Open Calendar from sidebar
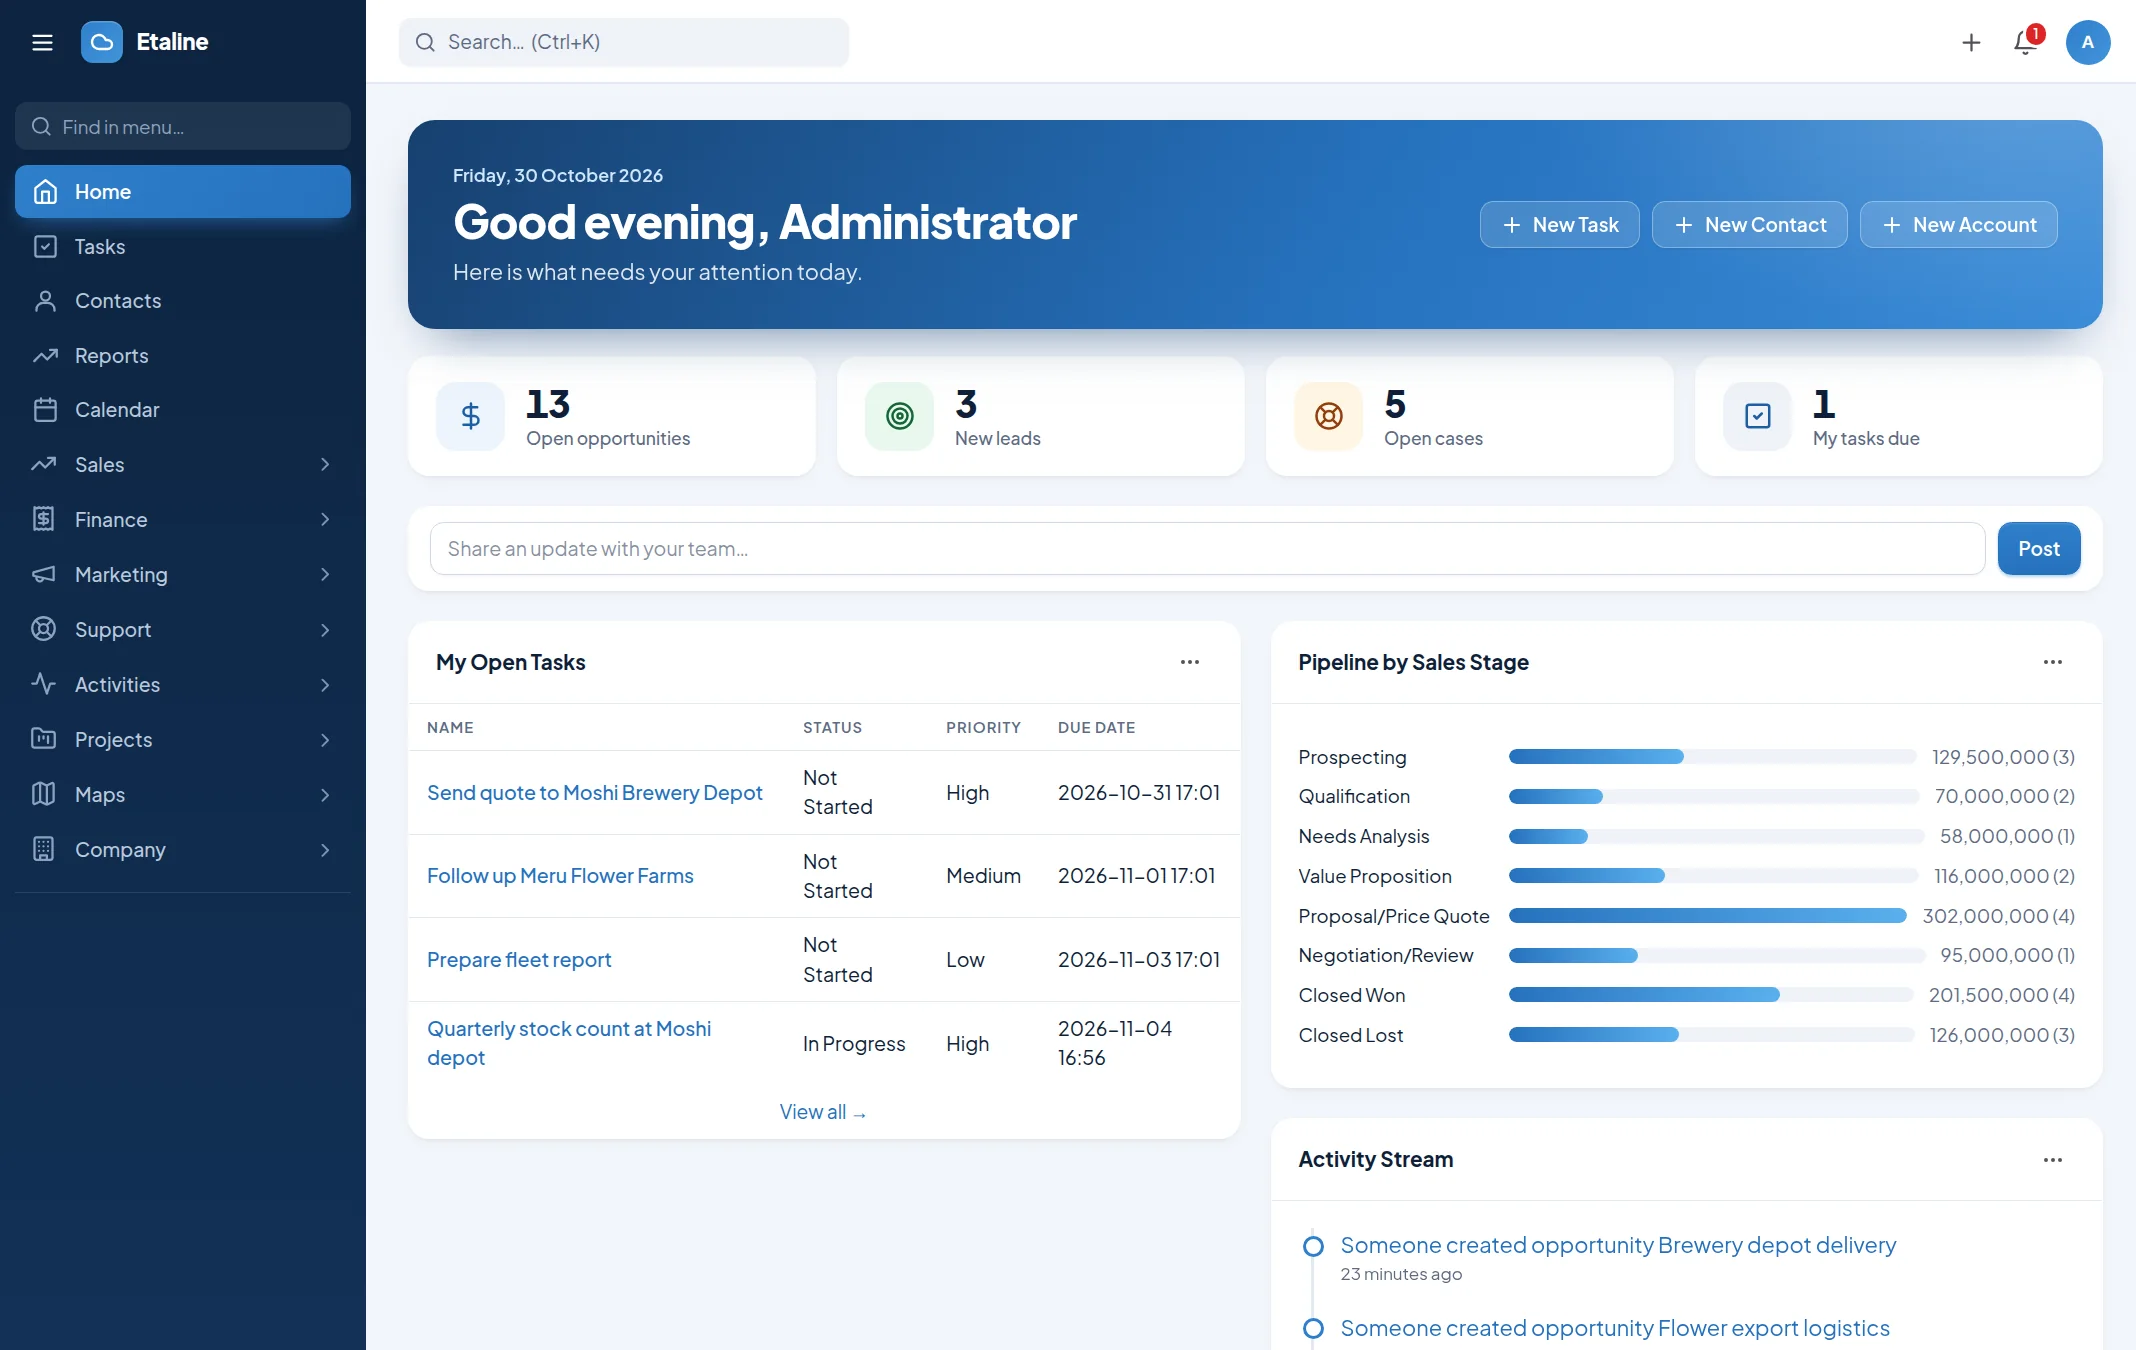Image resolution: width=2136 pixels, height=1350 pixels. point(183,410)
